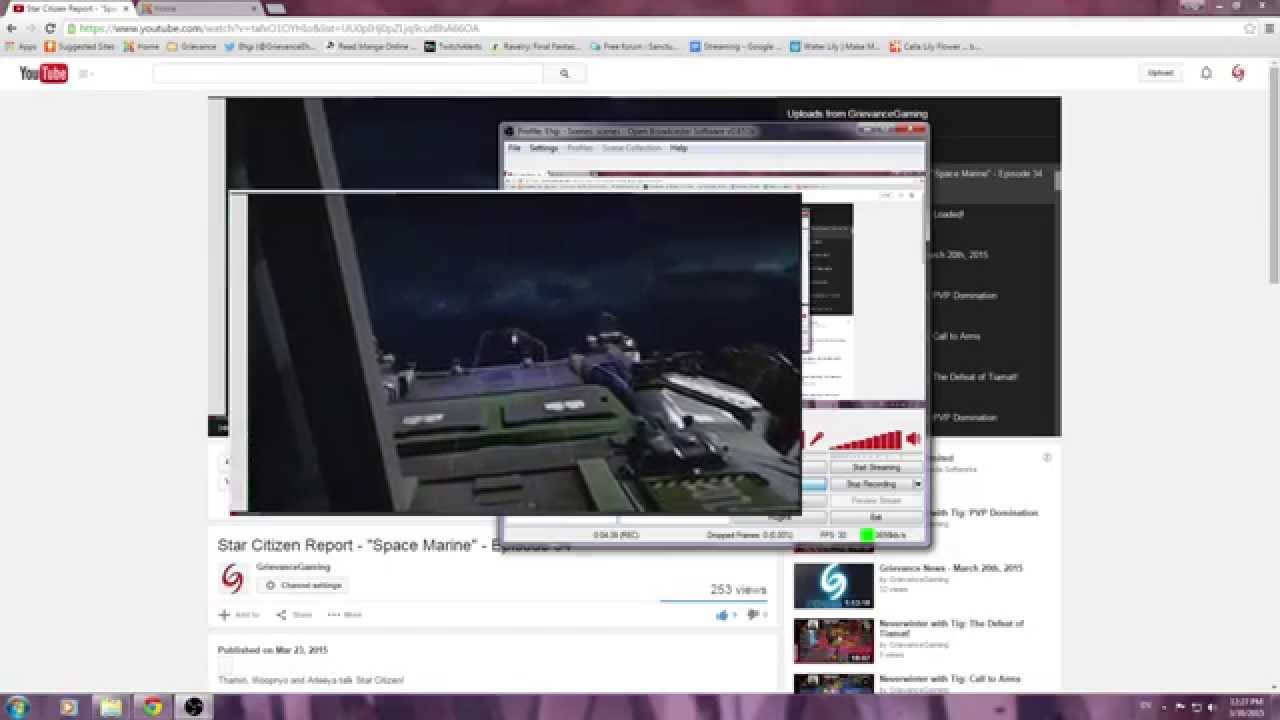This screenshot has height=720, width=1280.
Task: Click Channel settings button
Action: coord(304,585)
